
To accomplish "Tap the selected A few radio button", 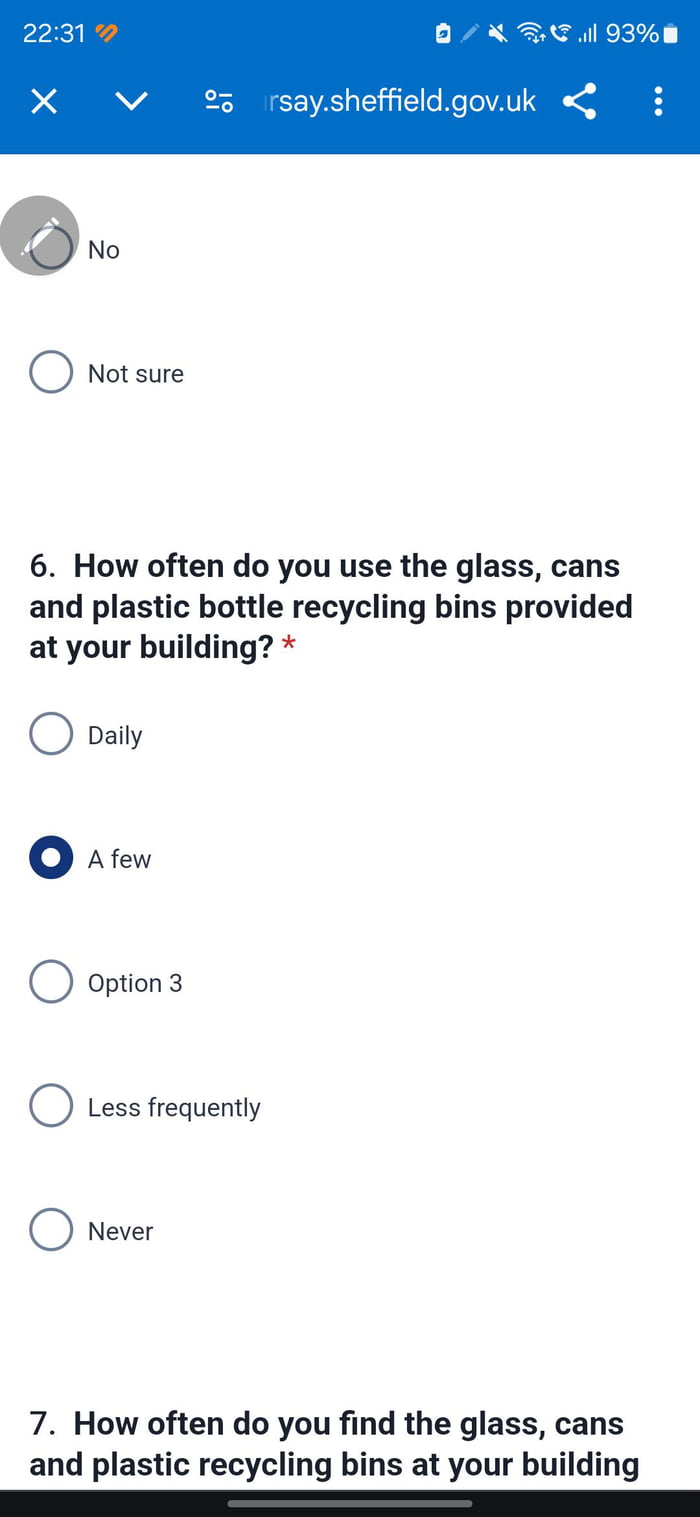I will point(51,857).
